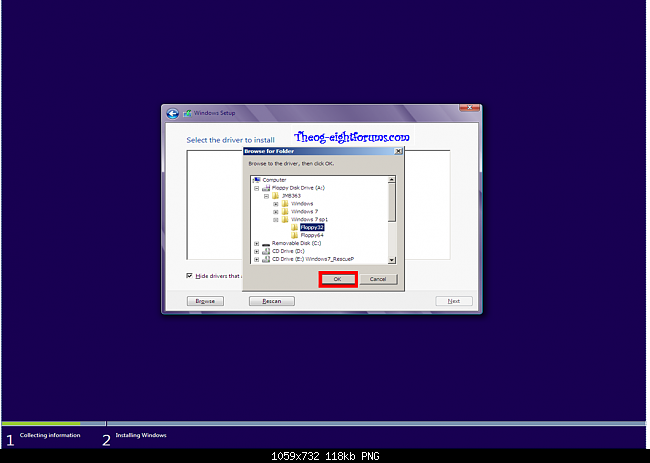
Task: Click the Next button in Windows Setup
Action: tap(454, 301)
